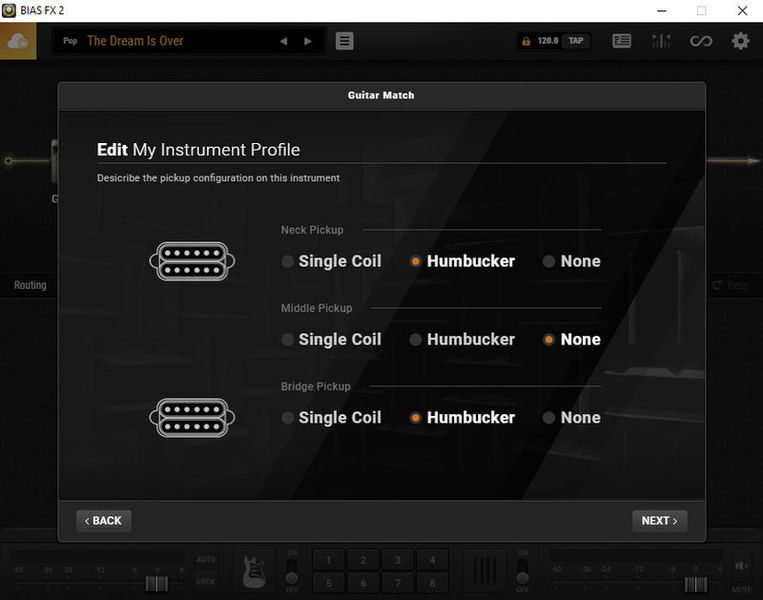Screen dimensions: 763x600
Task: Select scene button 3
Action: (398, 561)
